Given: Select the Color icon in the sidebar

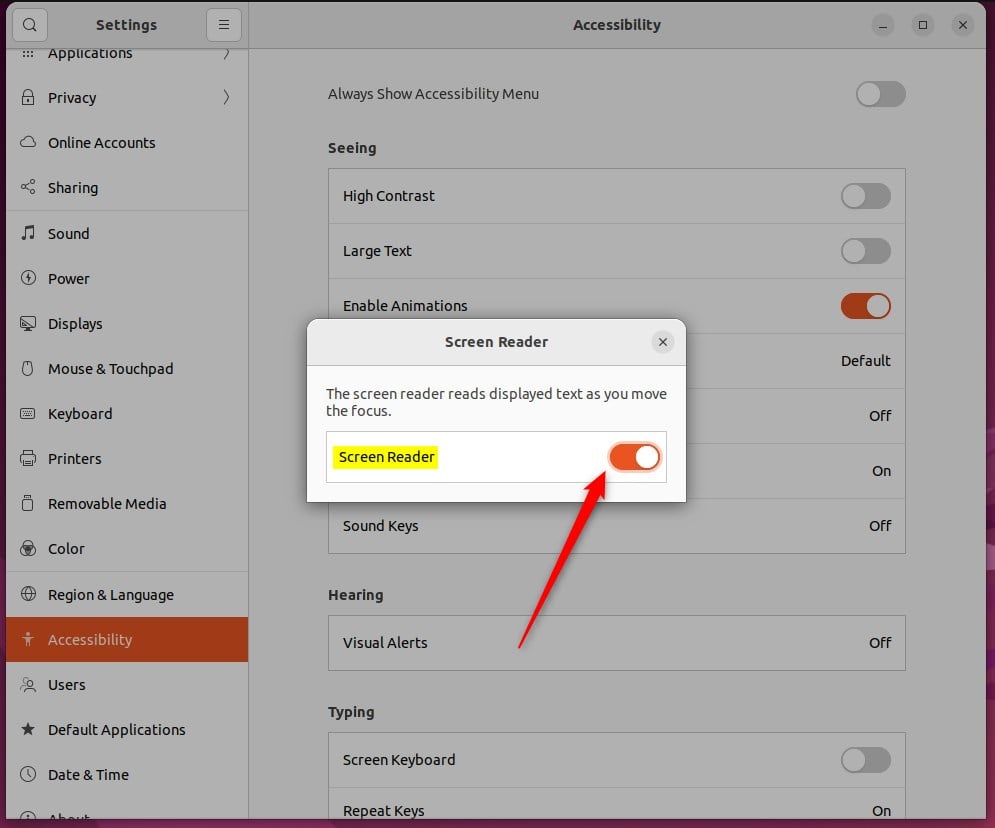Looking at the screenshot, I should click(x=29, y=548).
